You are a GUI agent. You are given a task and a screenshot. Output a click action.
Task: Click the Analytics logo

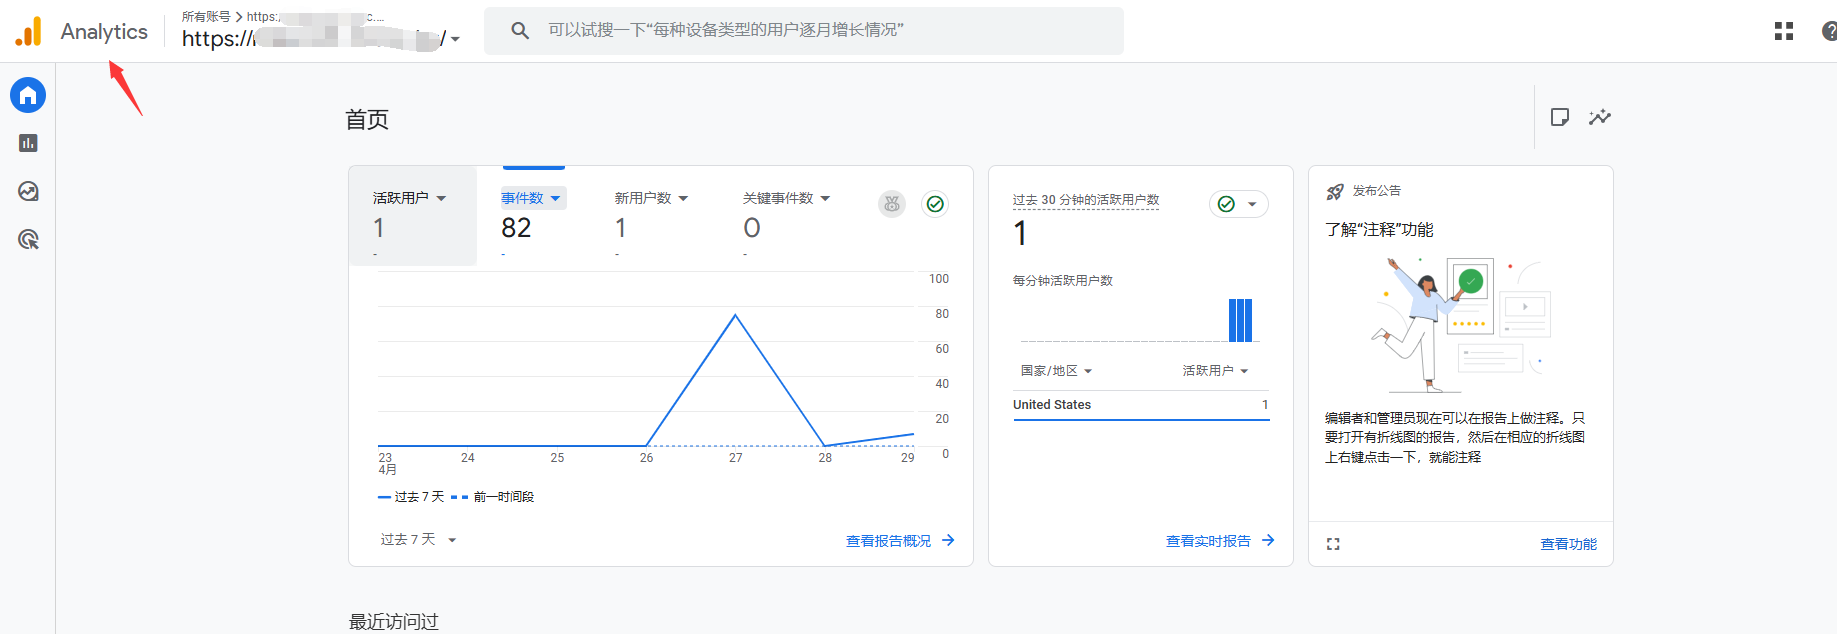point(29,31)
